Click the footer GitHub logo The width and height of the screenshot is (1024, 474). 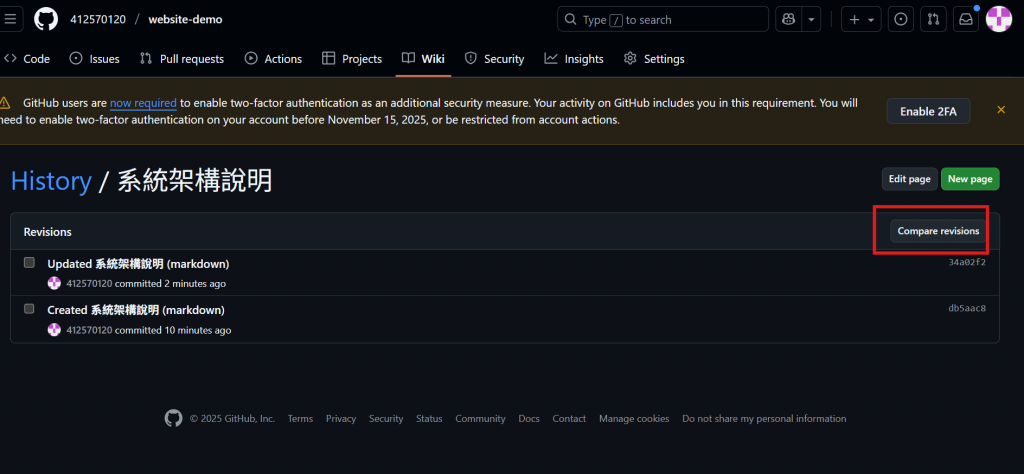coord(173,419)
